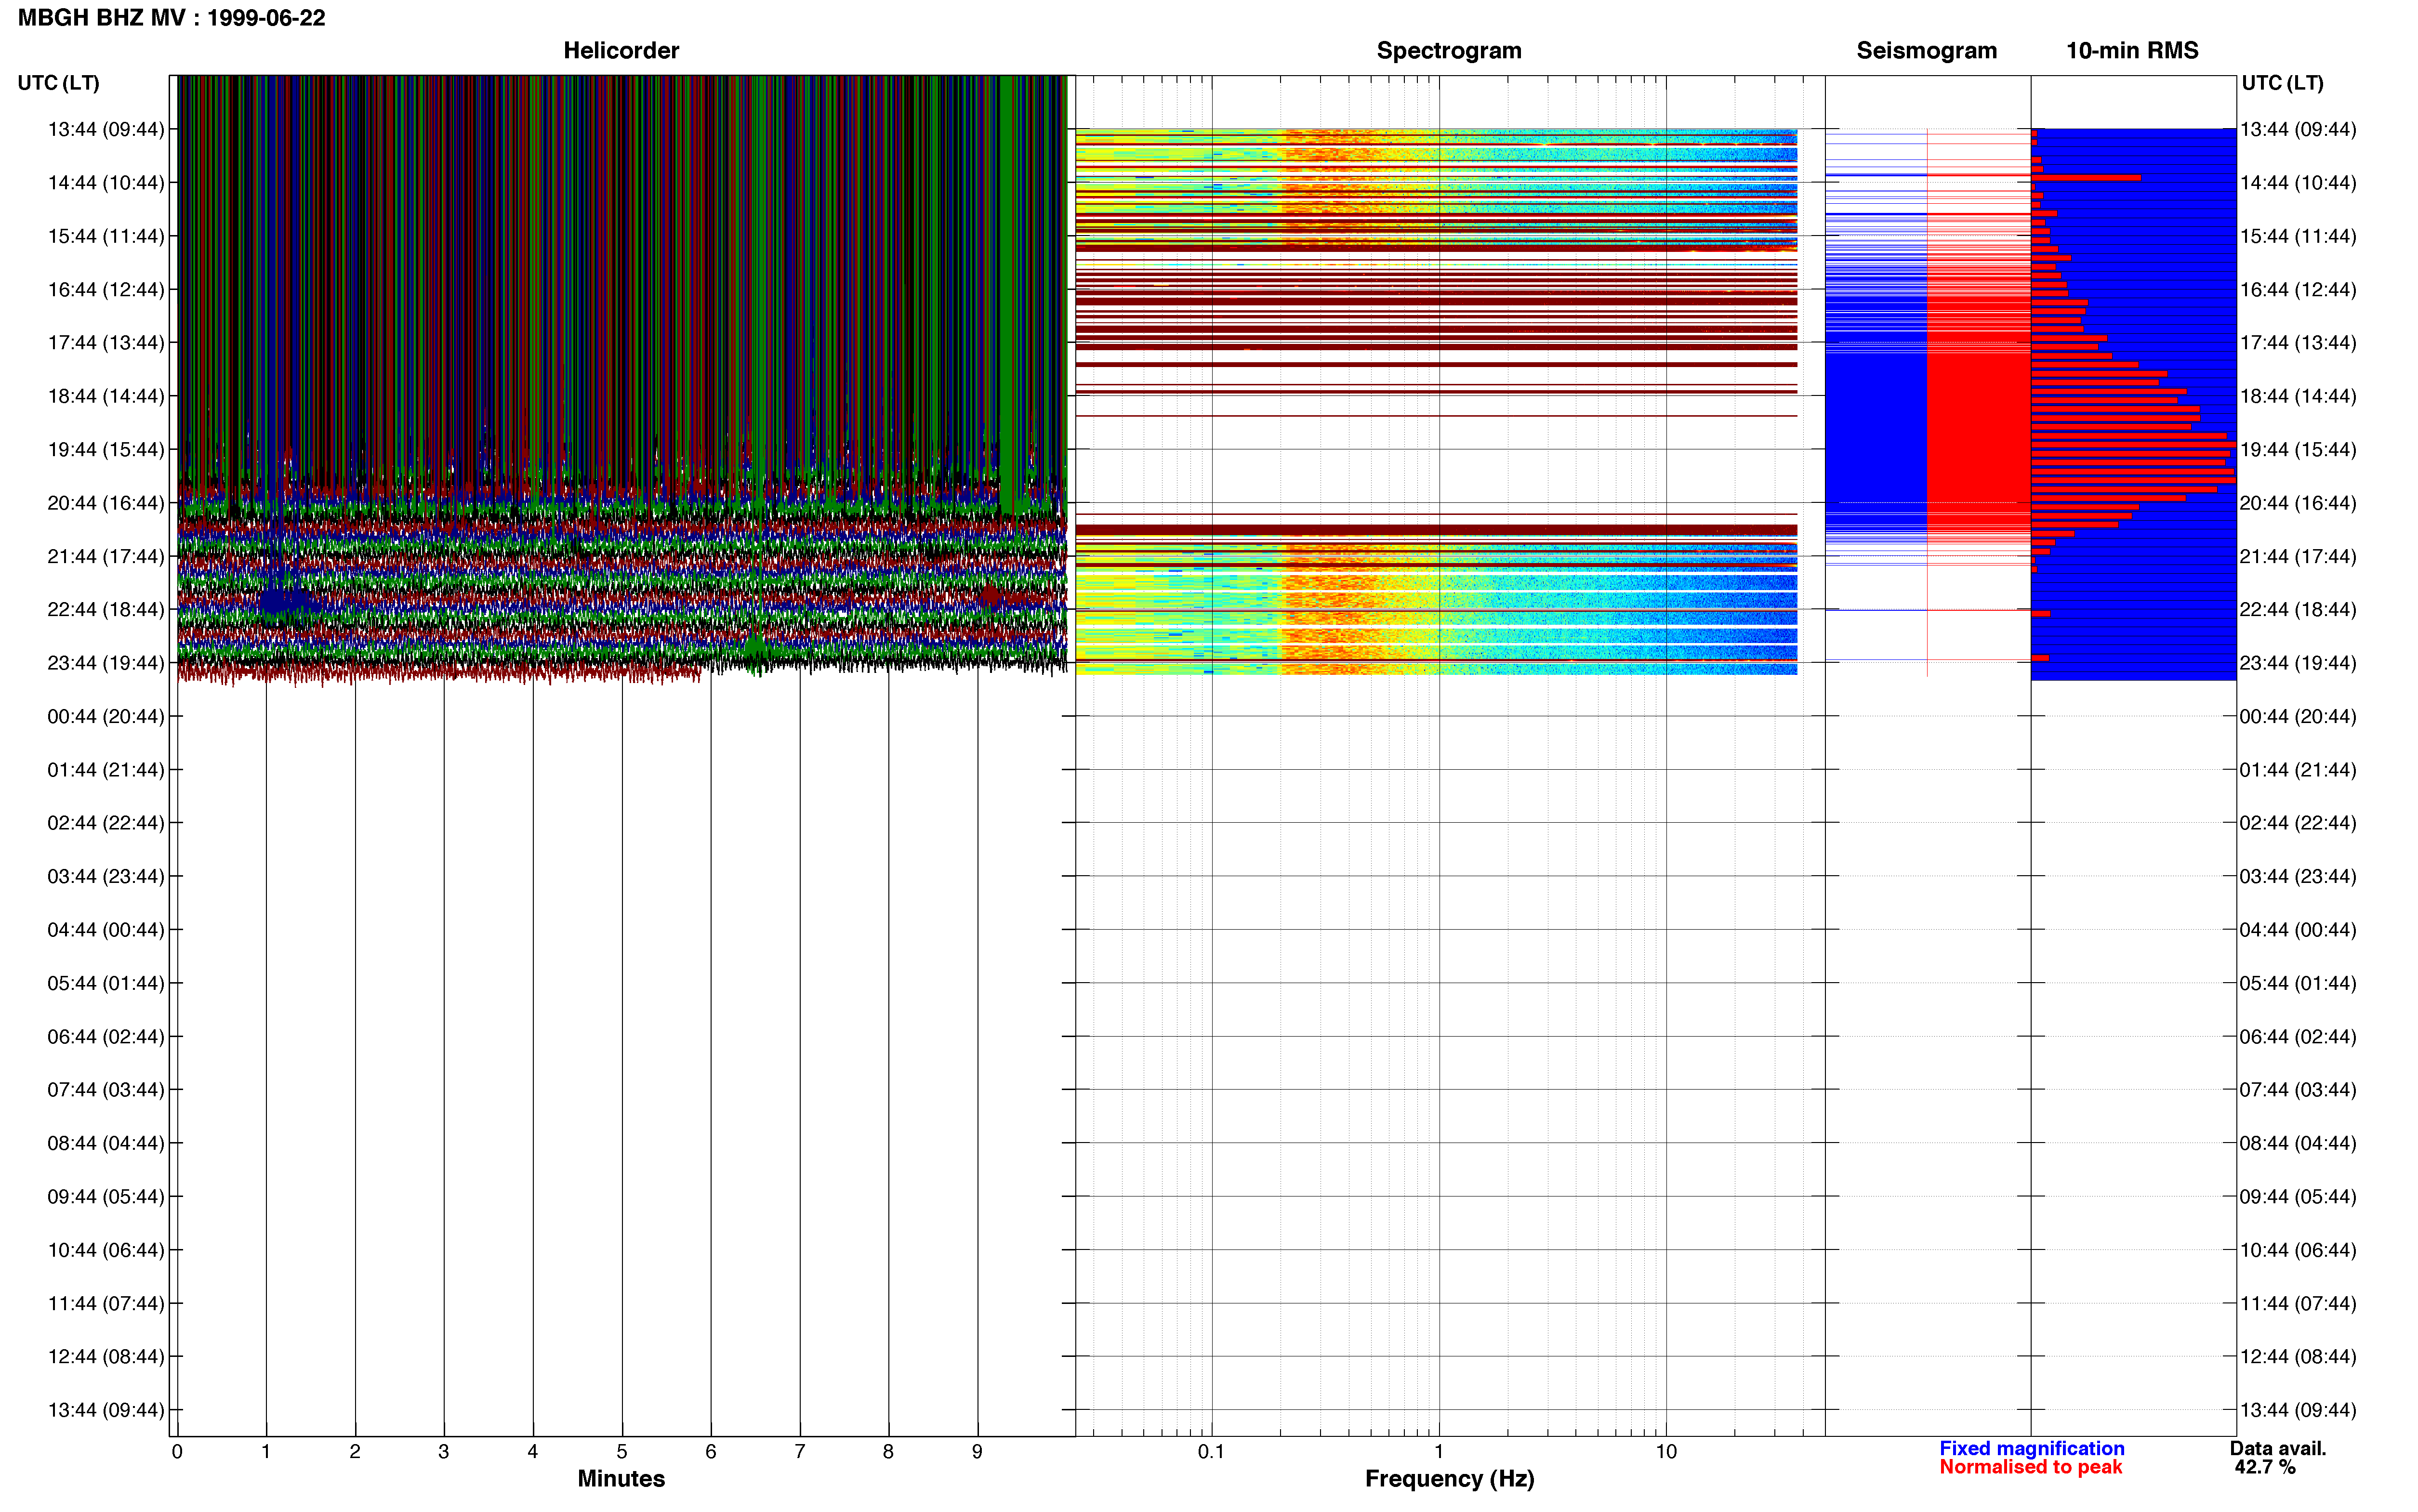Screen dimensions: 2418x1512
Task: Click the right axis label 19:44 (15:44)
Action: (2298, 449)
